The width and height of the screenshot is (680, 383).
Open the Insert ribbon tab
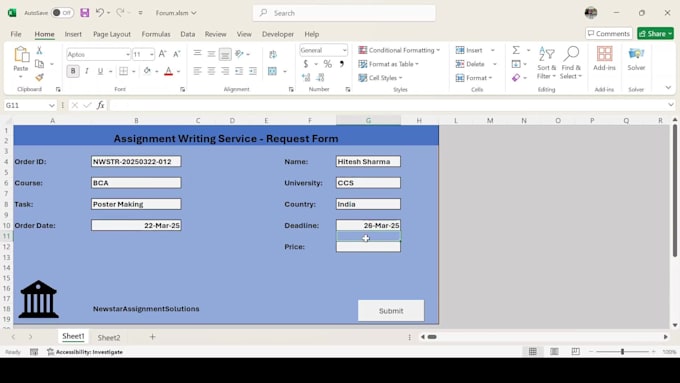point(73,34)
